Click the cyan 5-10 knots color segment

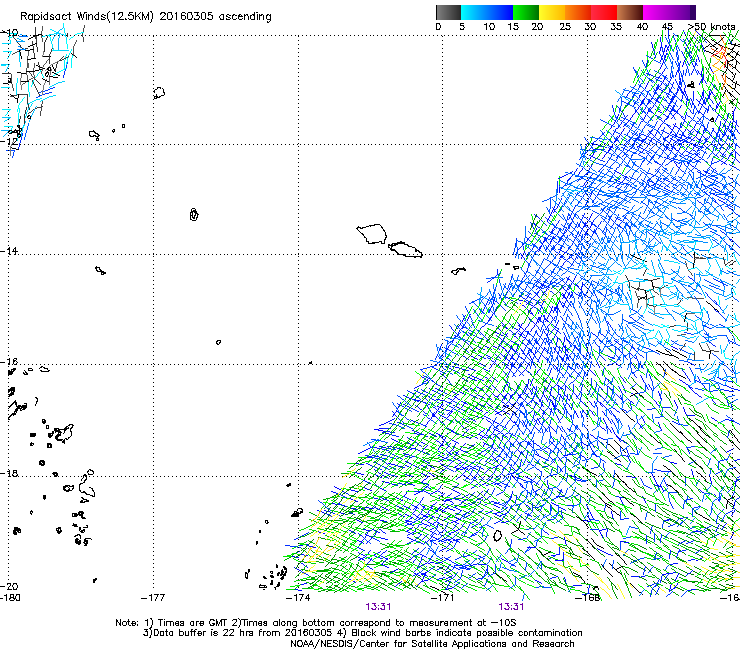click(x=474, y=12)
